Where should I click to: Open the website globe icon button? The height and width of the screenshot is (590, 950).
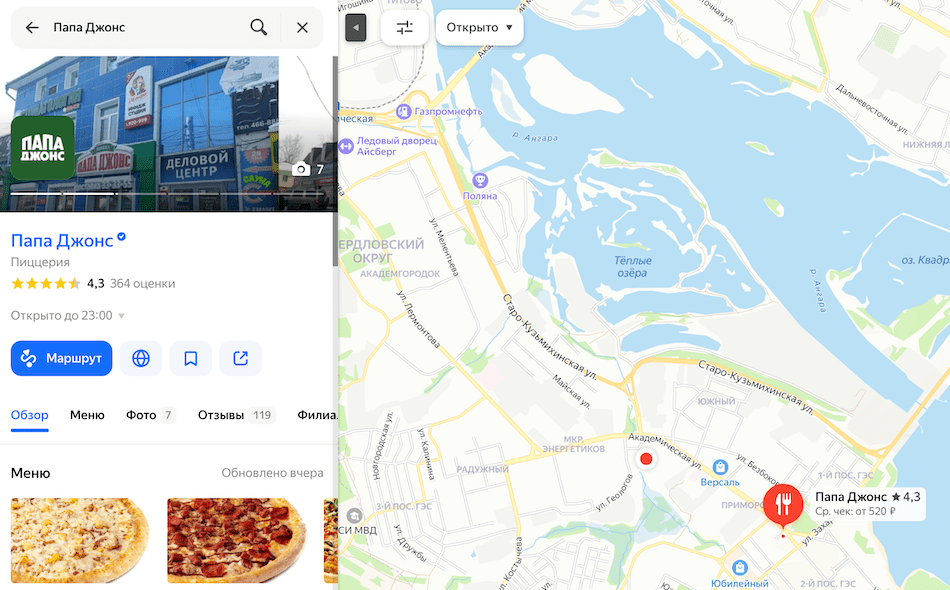click(141, 358)
